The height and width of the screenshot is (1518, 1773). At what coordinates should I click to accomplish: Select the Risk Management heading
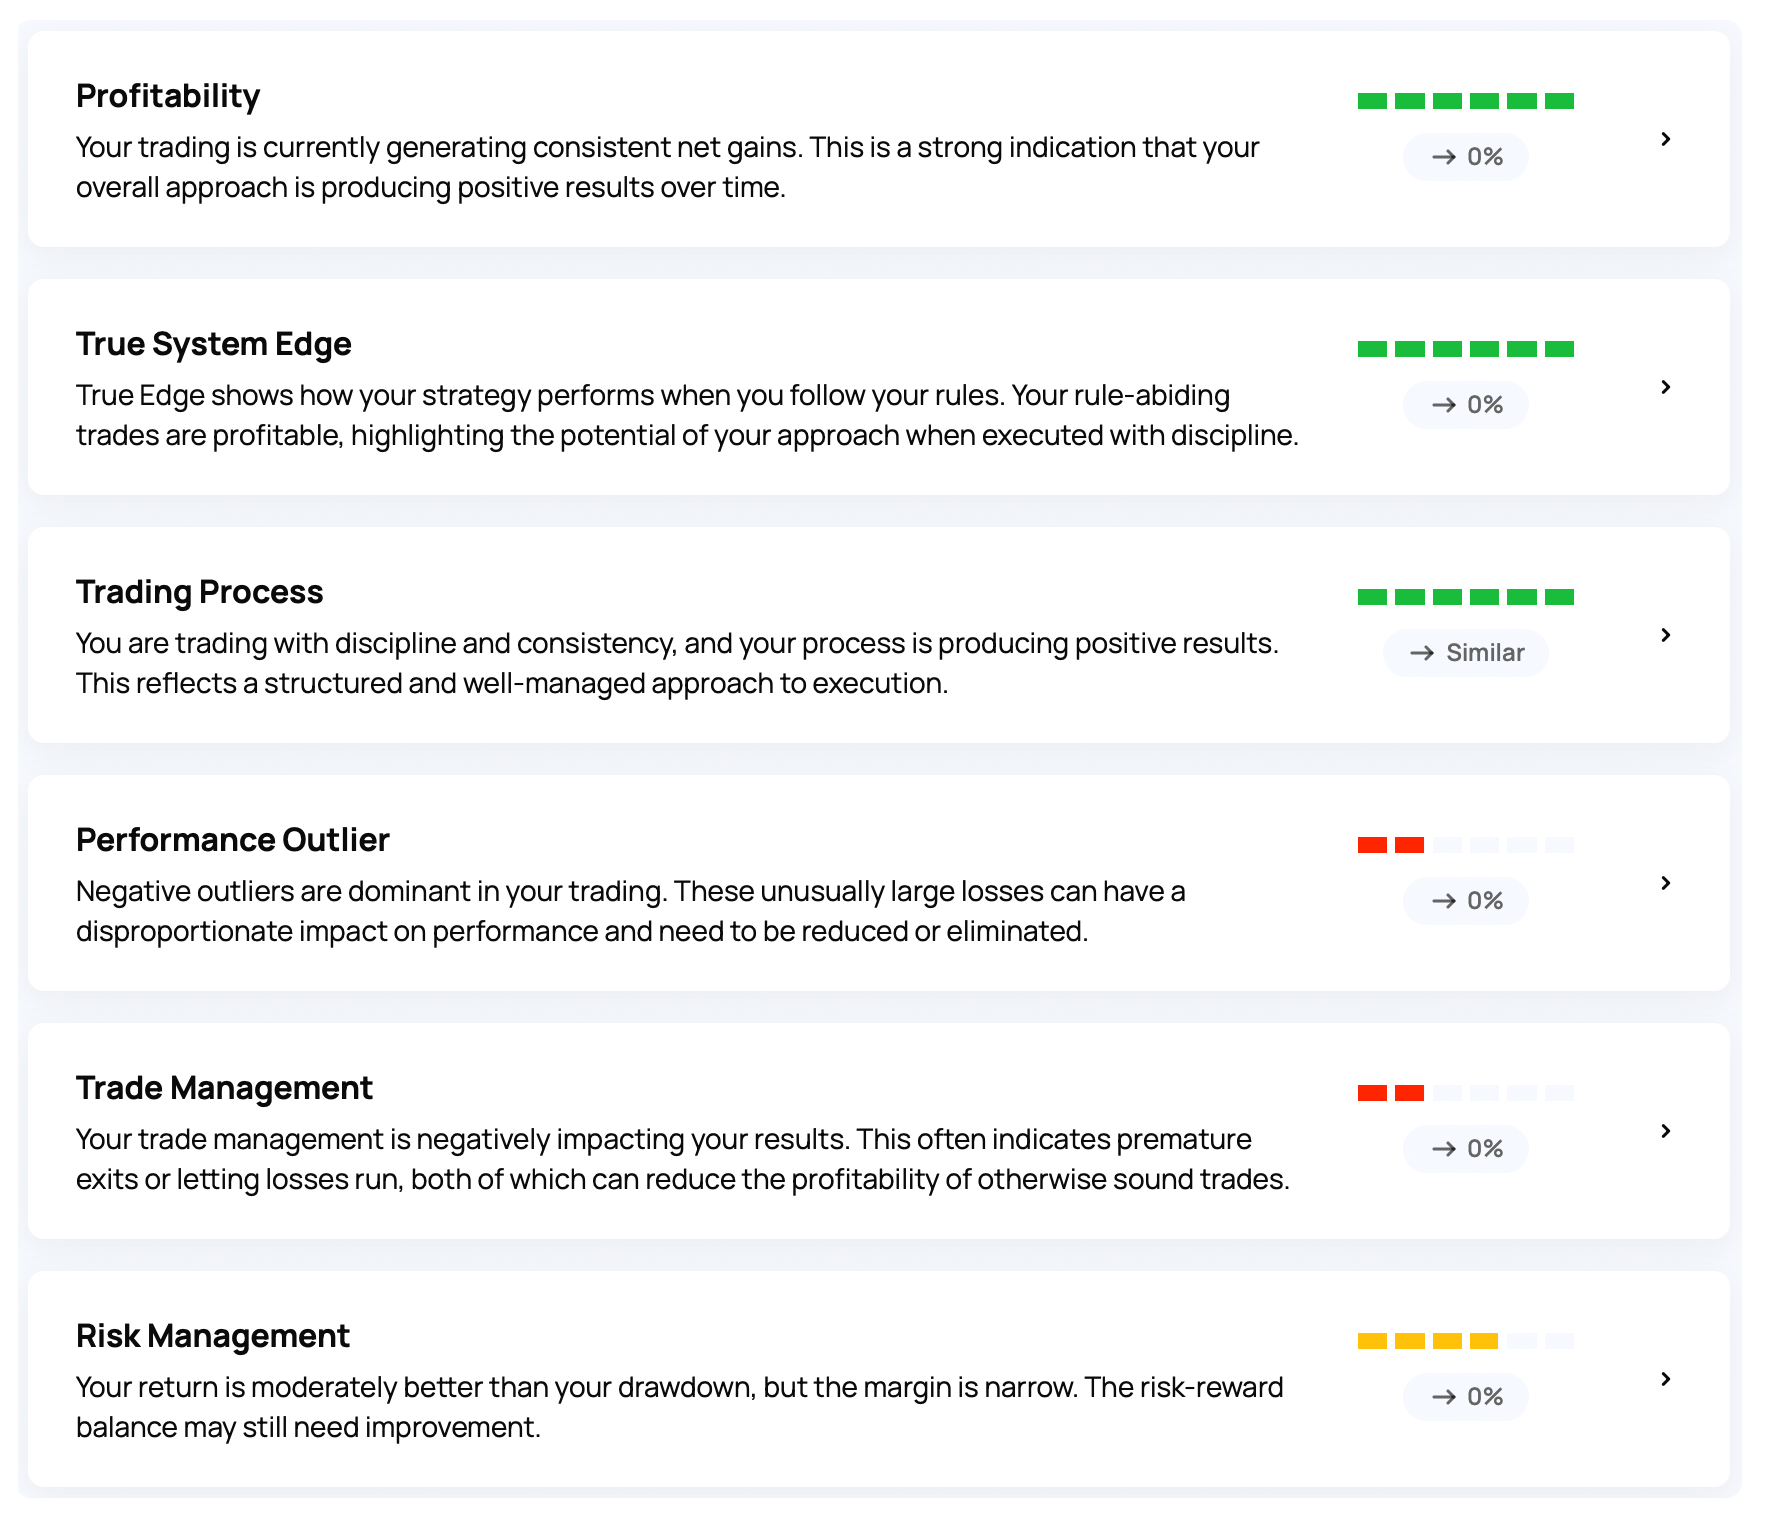tap(213, 1336)
